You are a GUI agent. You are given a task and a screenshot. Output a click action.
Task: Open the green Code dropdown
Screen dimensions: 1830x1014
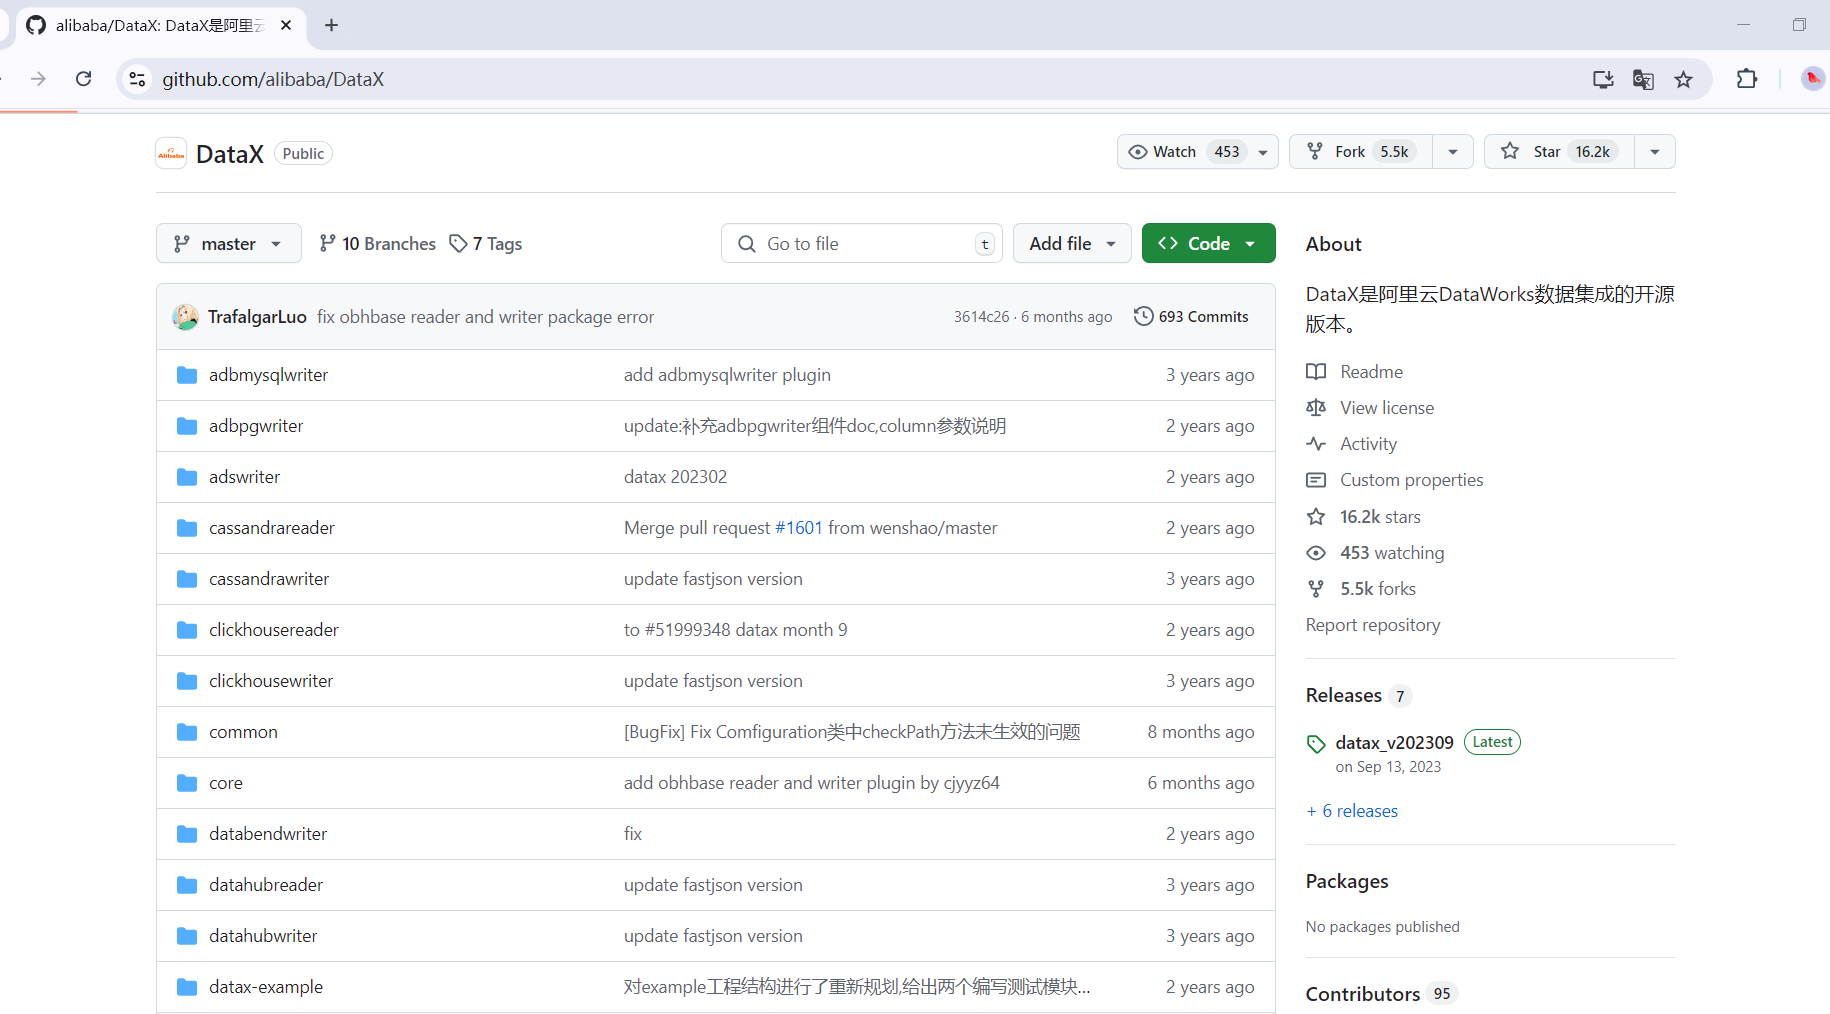[x=1208, y=243]
